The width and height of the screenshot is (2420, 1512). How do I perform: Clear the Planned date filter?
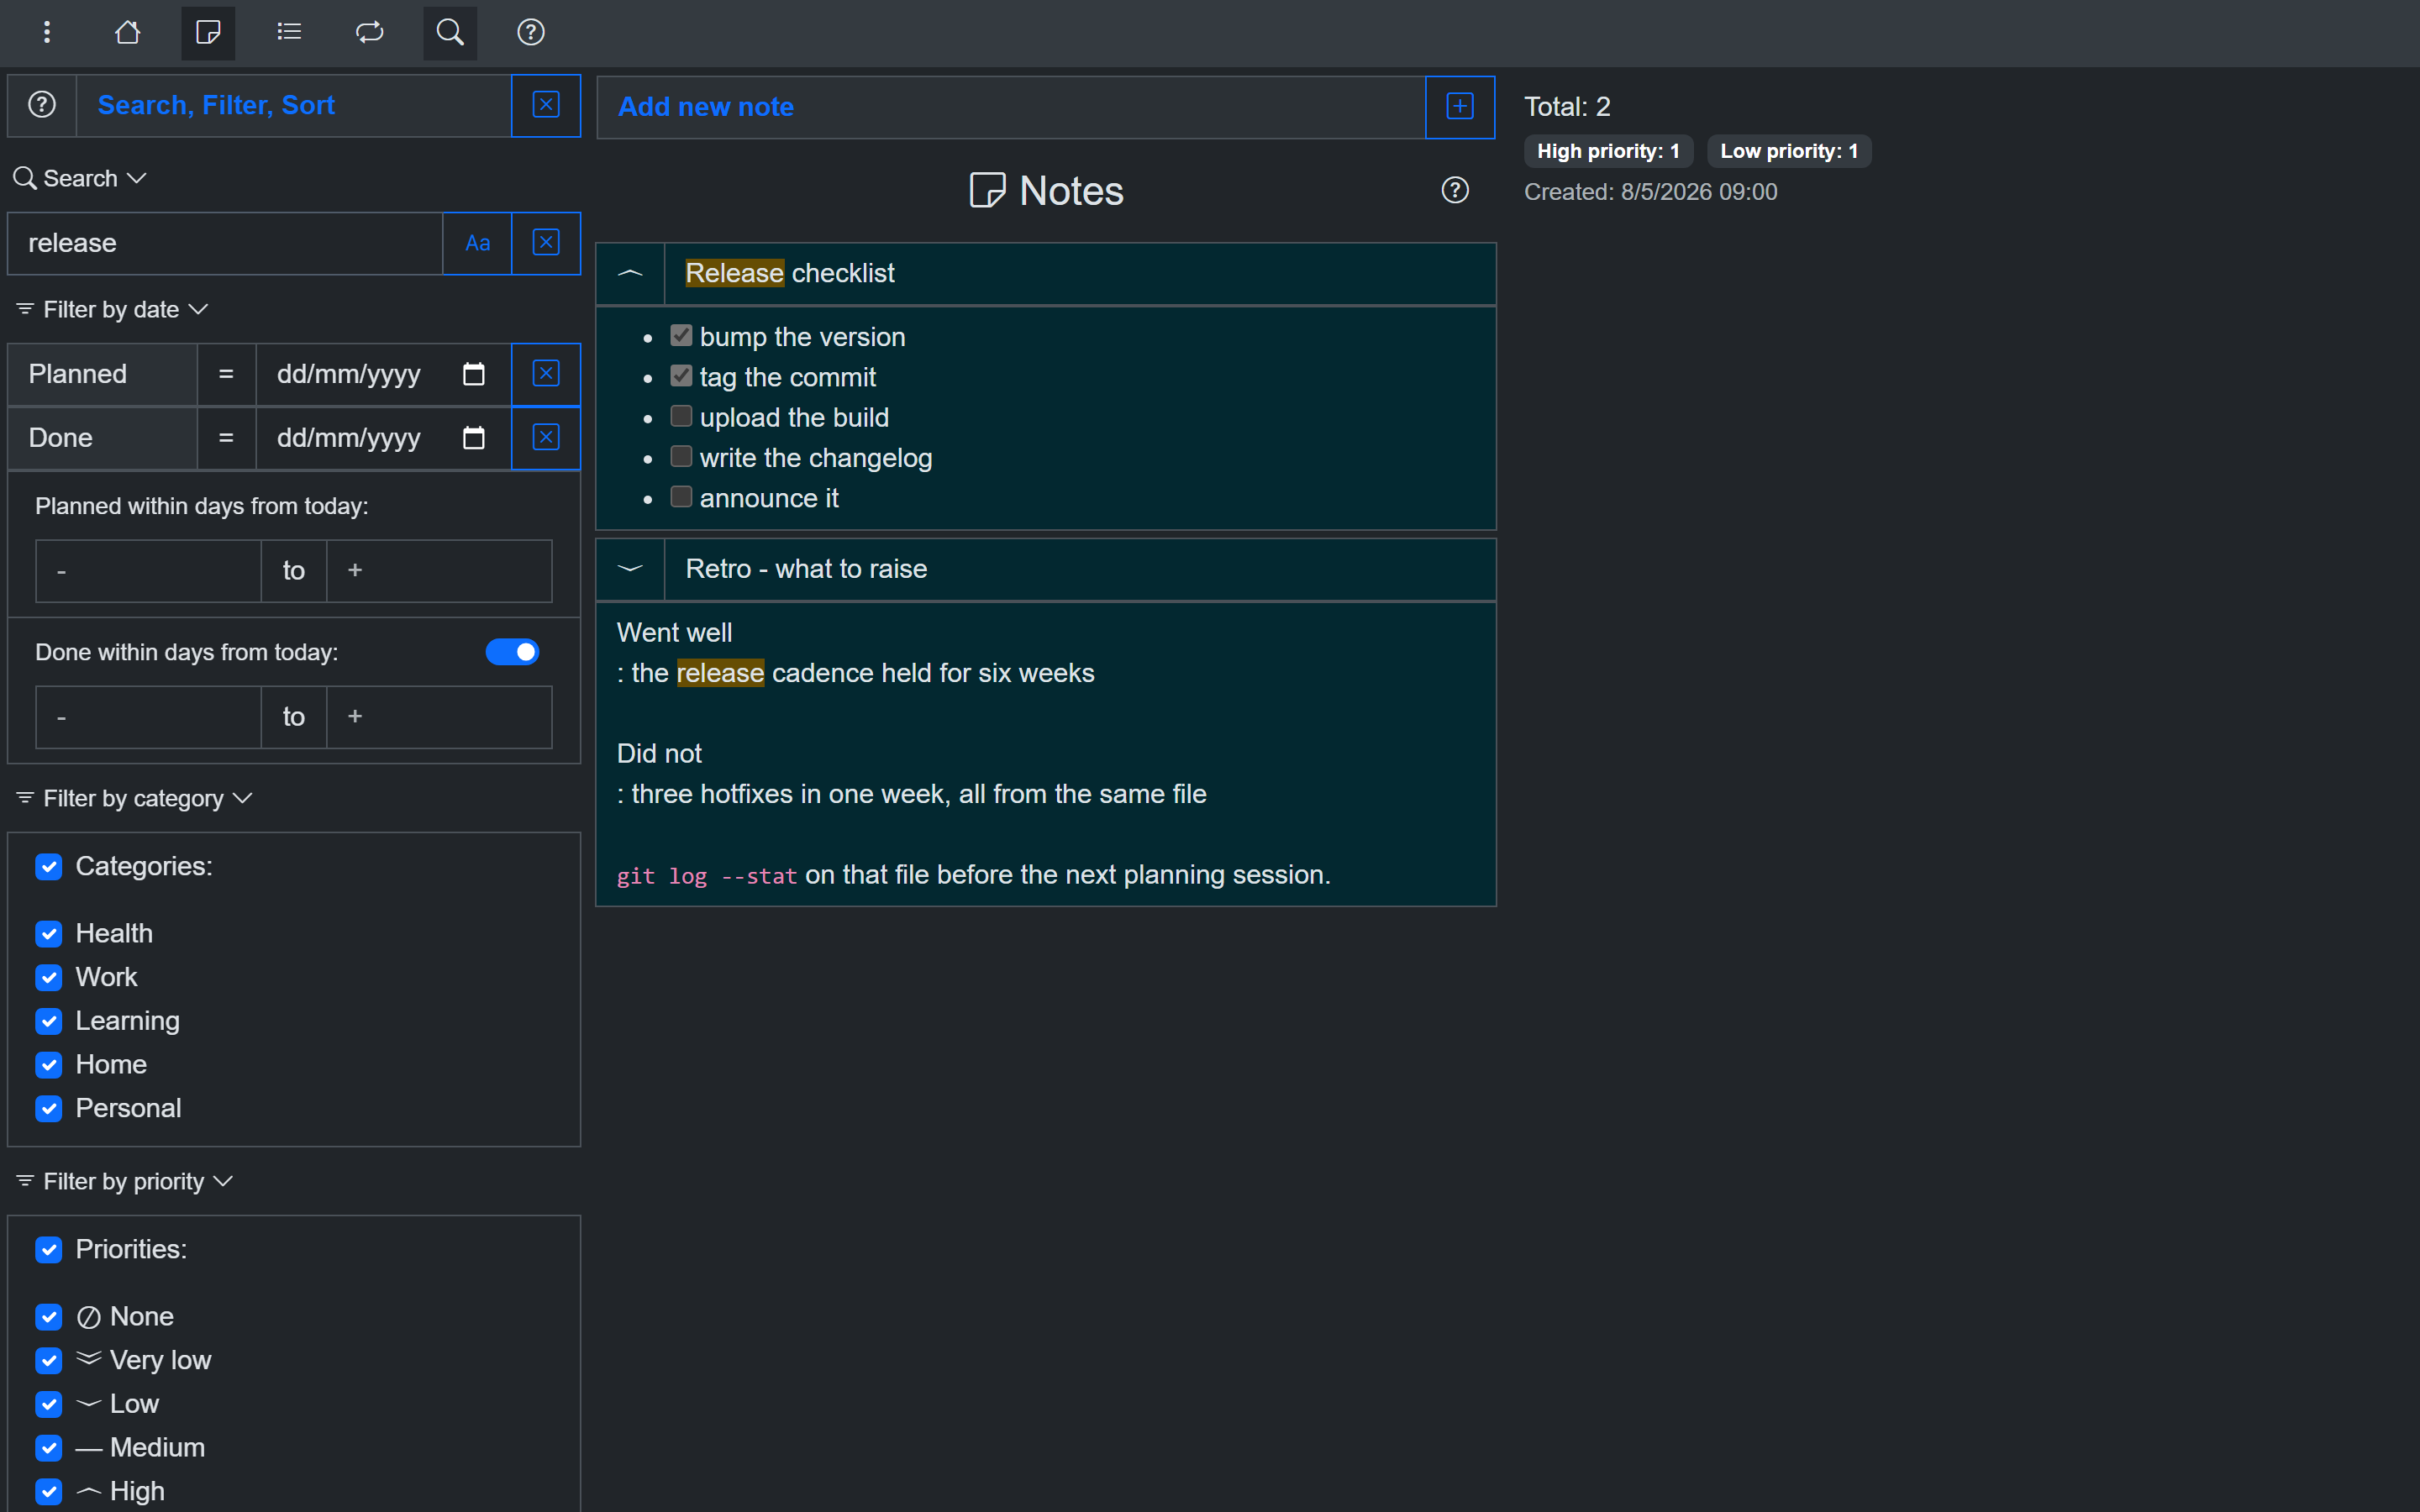click(x=546, y=374)
